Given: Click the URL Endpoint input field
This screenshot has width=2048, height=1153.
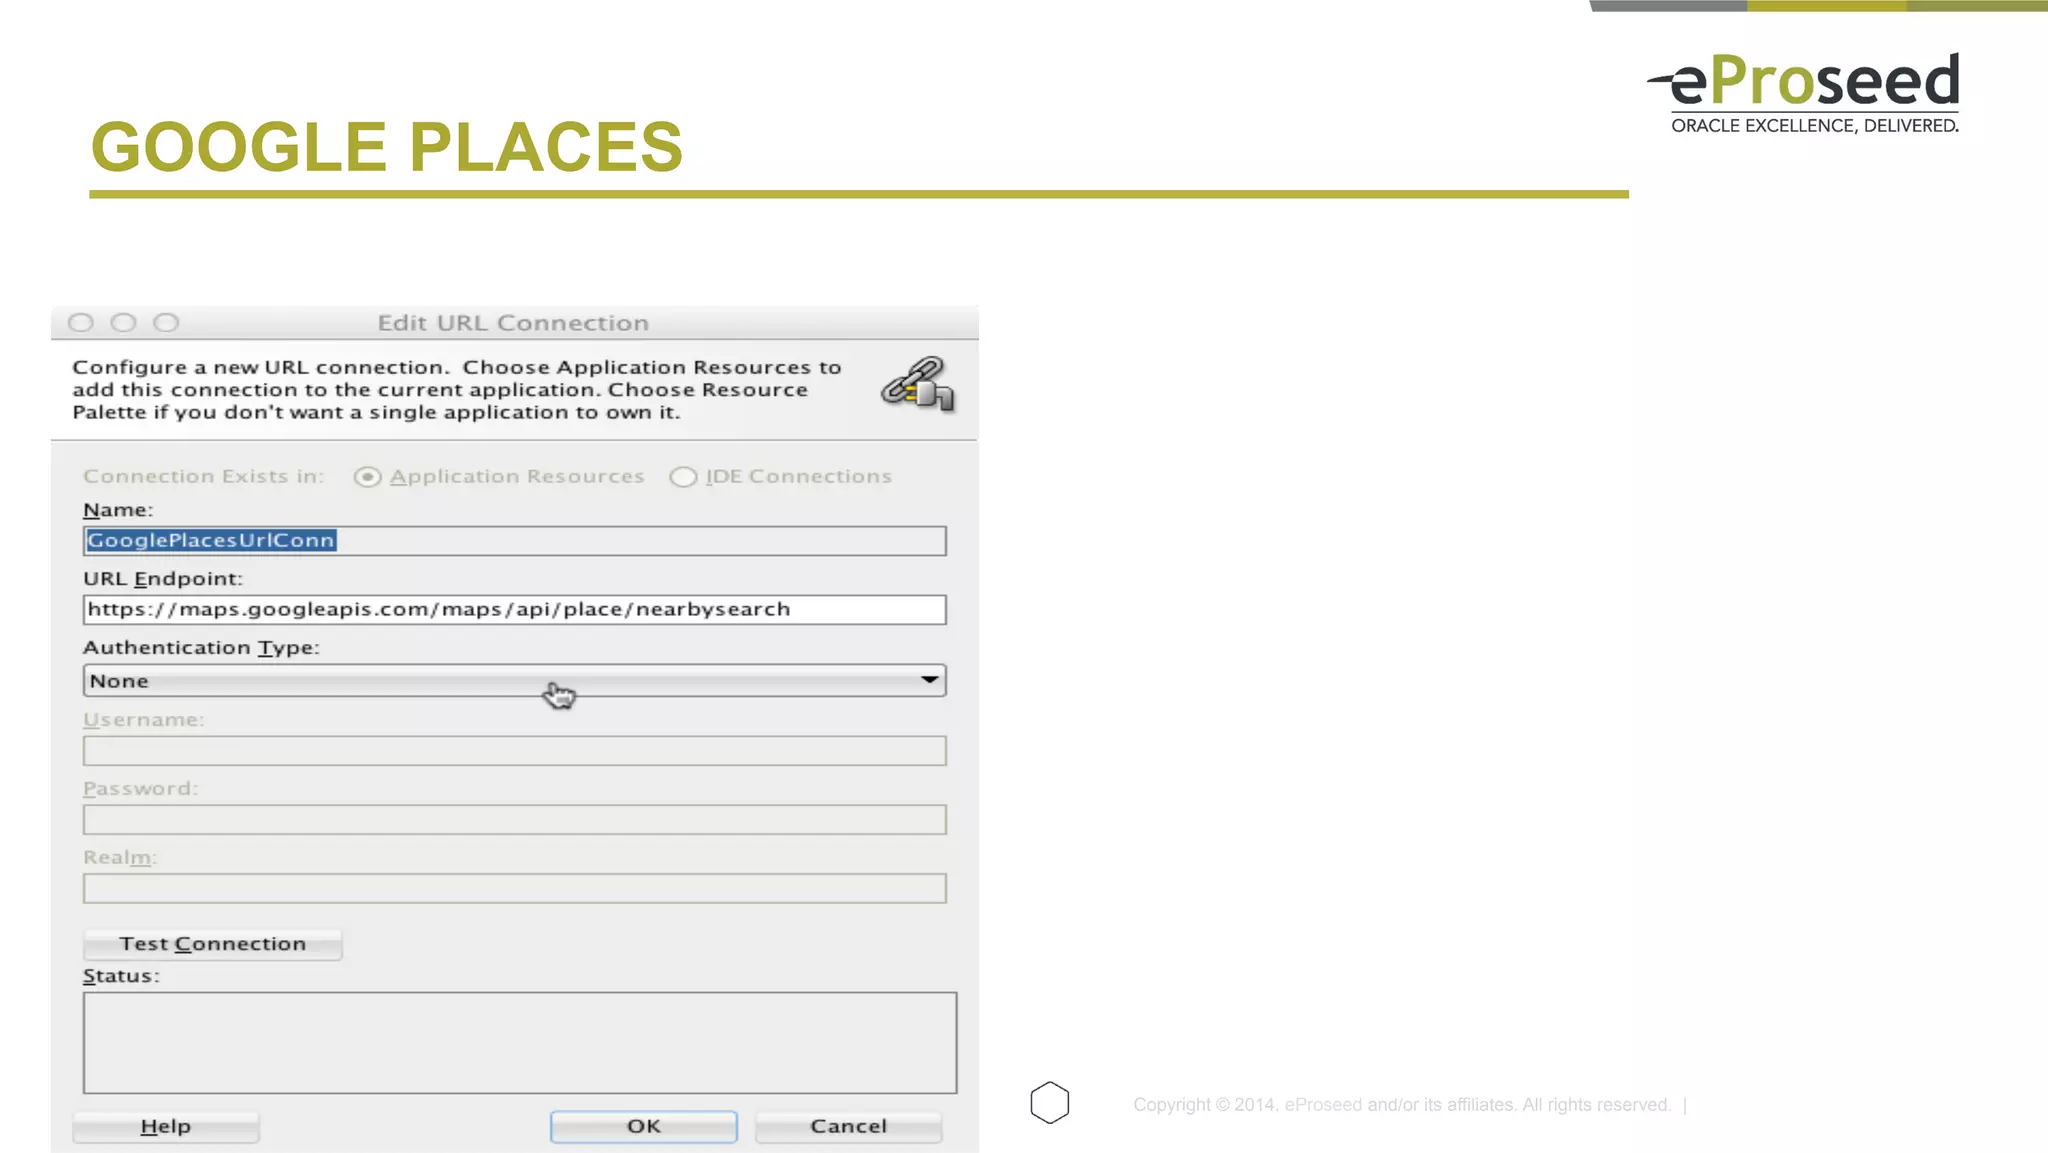Looking at the screenshot, I should pyautogui.click(x=514, y=610).
